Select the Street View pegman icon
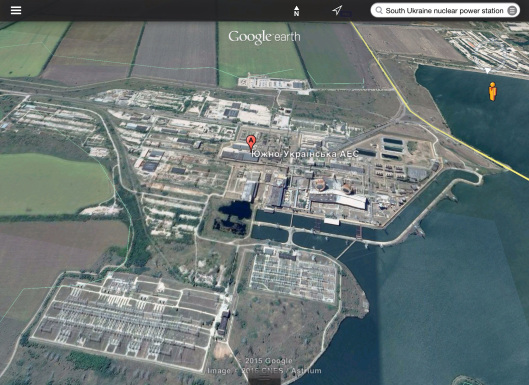 (x=493, y=91)
